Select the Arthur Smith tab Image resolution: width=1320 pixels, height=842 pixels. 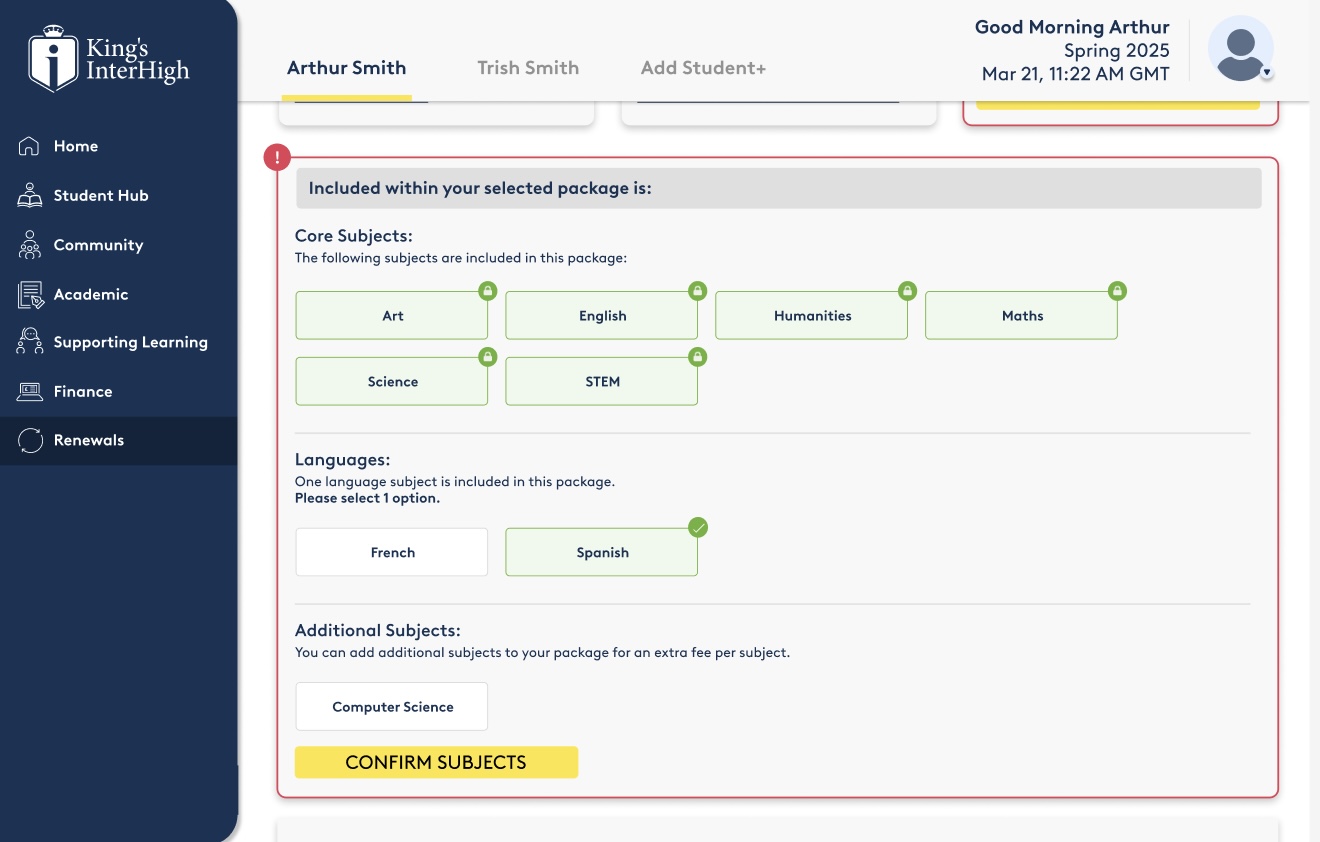click(346, 68)
